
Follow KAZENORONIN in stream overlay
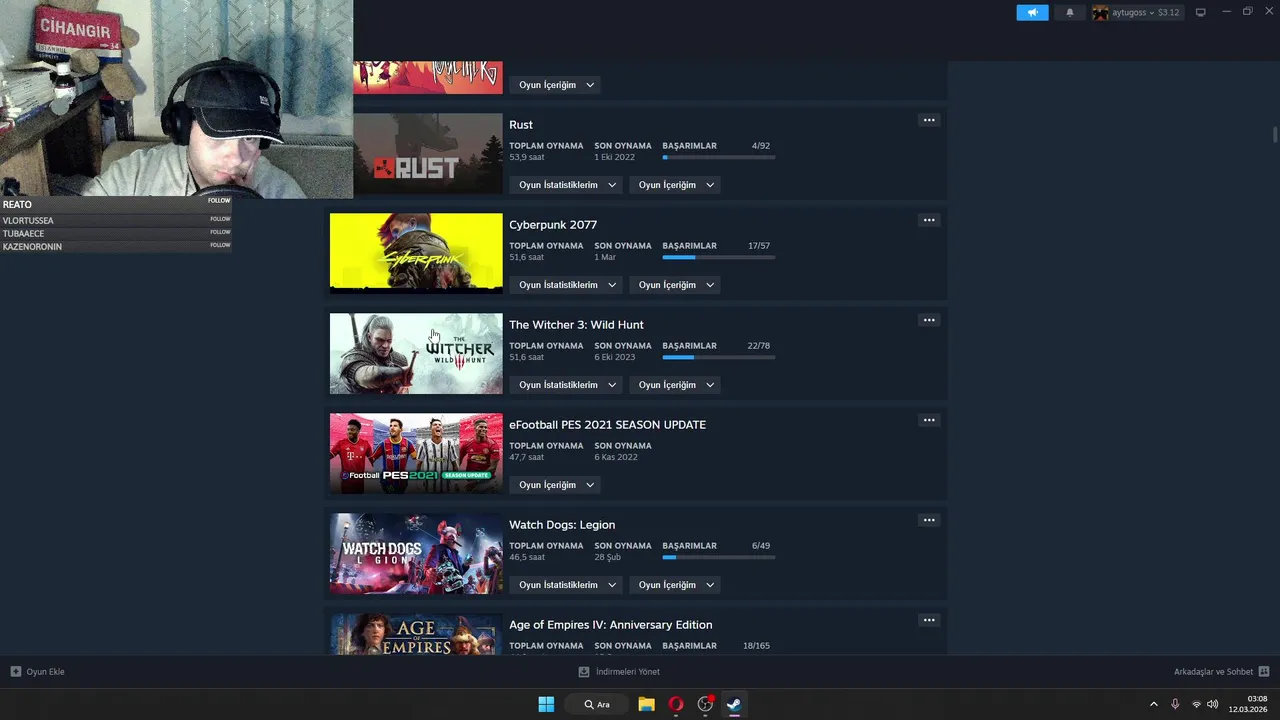click(x=220, y=245)
